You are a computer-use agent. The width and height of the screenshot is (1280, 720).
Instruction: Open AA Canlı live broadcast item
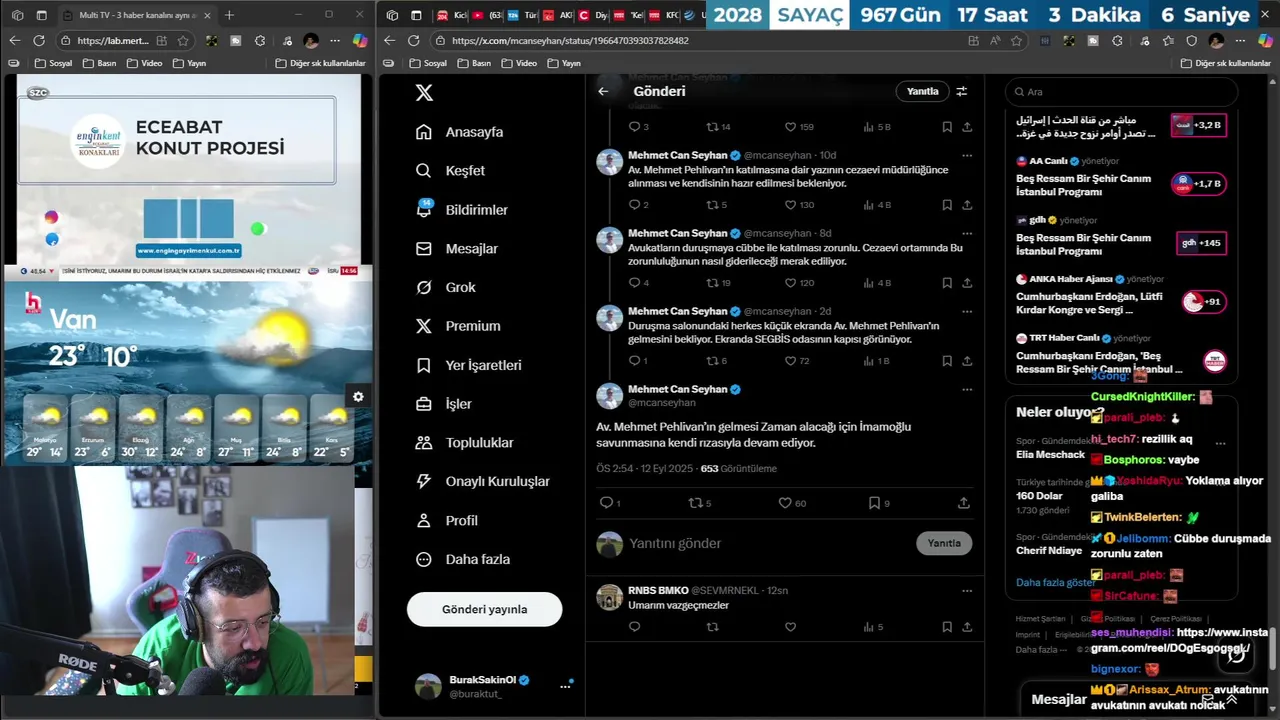coord(1121,178)
